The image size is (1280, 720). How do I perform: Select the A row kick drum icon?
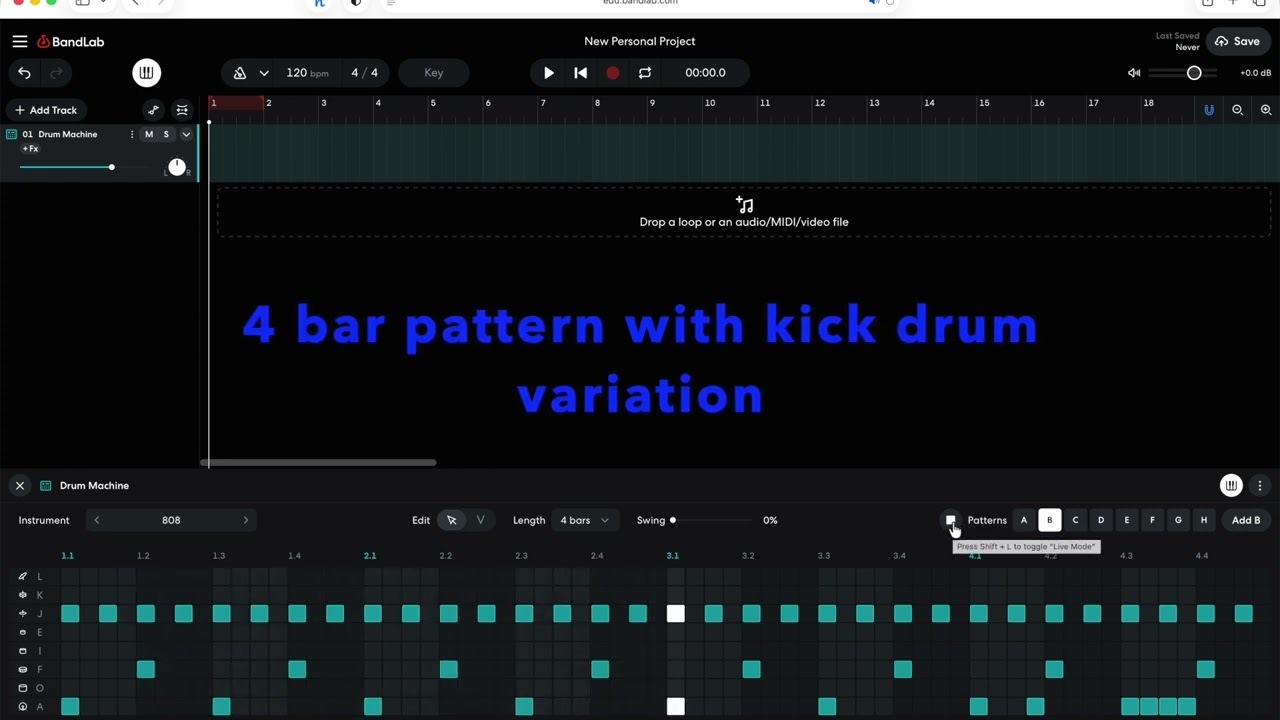[x=23, y=707]
